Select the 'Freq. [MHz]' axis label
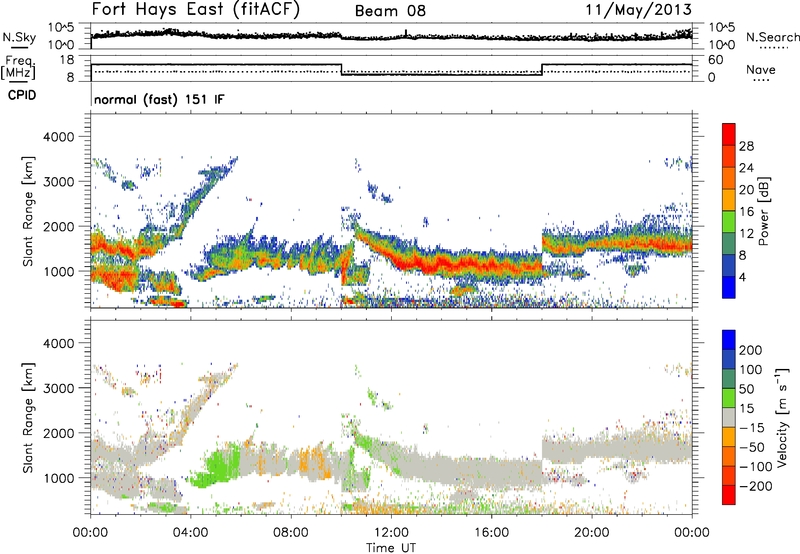Viewport: 800px width, 554px height. [x=19, y=67]
